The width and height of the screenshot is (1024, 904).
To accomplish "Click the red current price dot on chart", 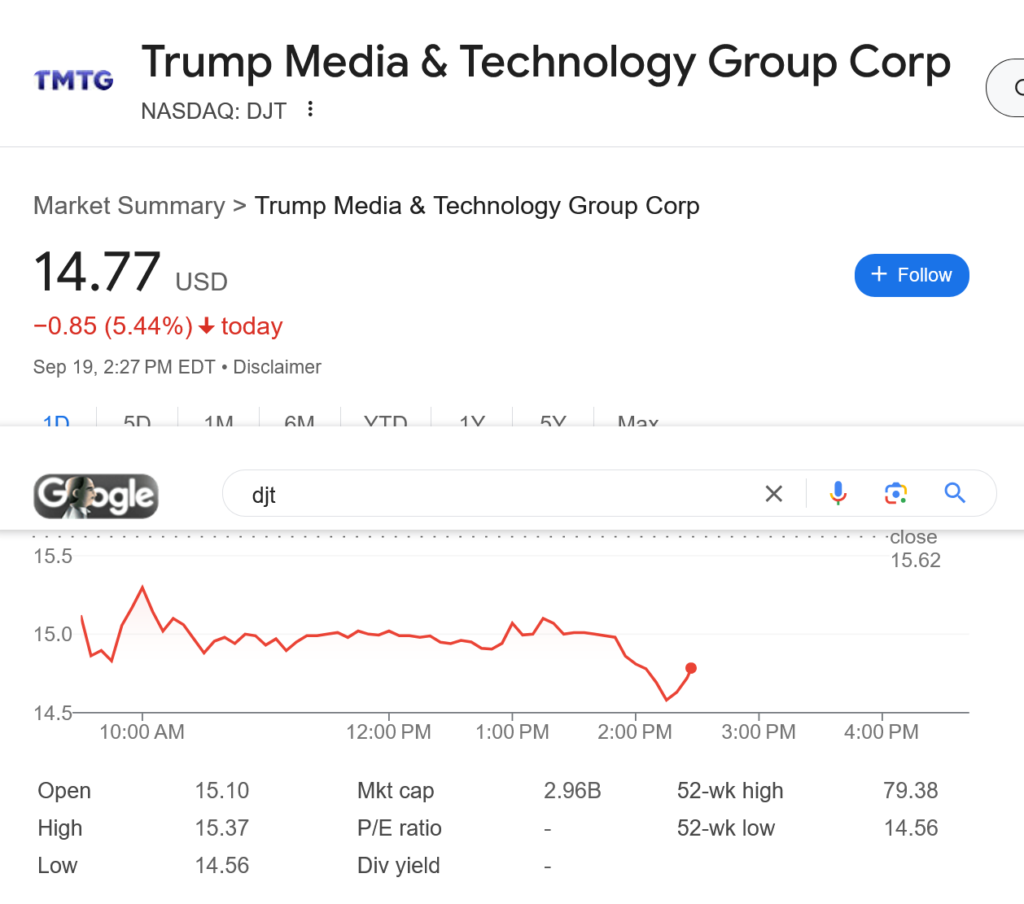I will [691, 668].
